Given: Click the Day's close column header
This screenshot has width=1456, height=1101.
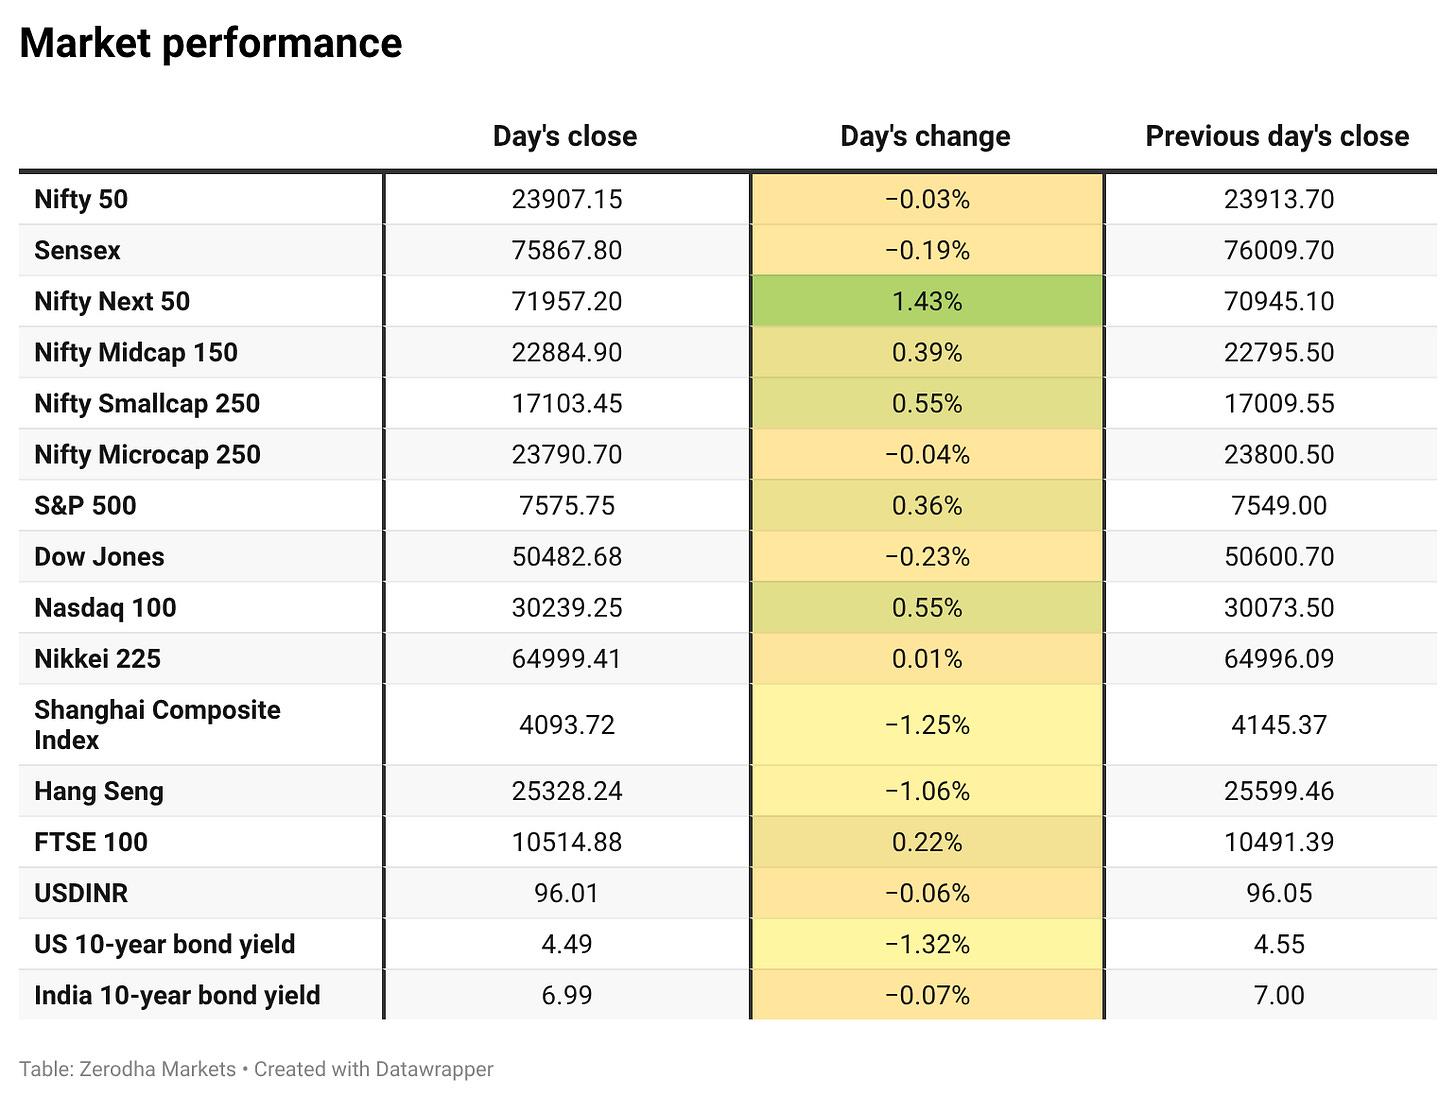Looking at the screenshot, I should tap(565, 136).
